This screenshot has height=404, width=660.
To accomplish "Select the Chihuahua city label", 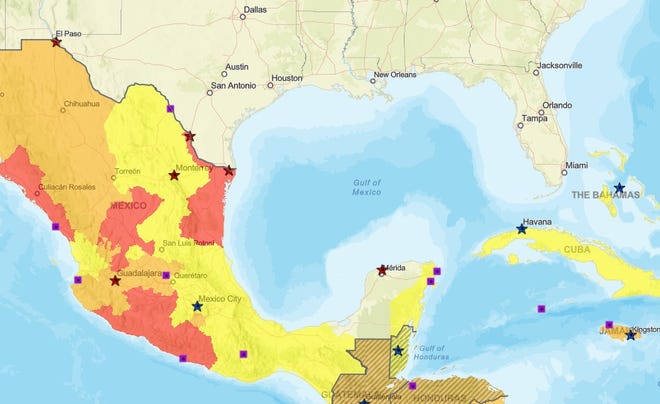I will click(82, 104).
